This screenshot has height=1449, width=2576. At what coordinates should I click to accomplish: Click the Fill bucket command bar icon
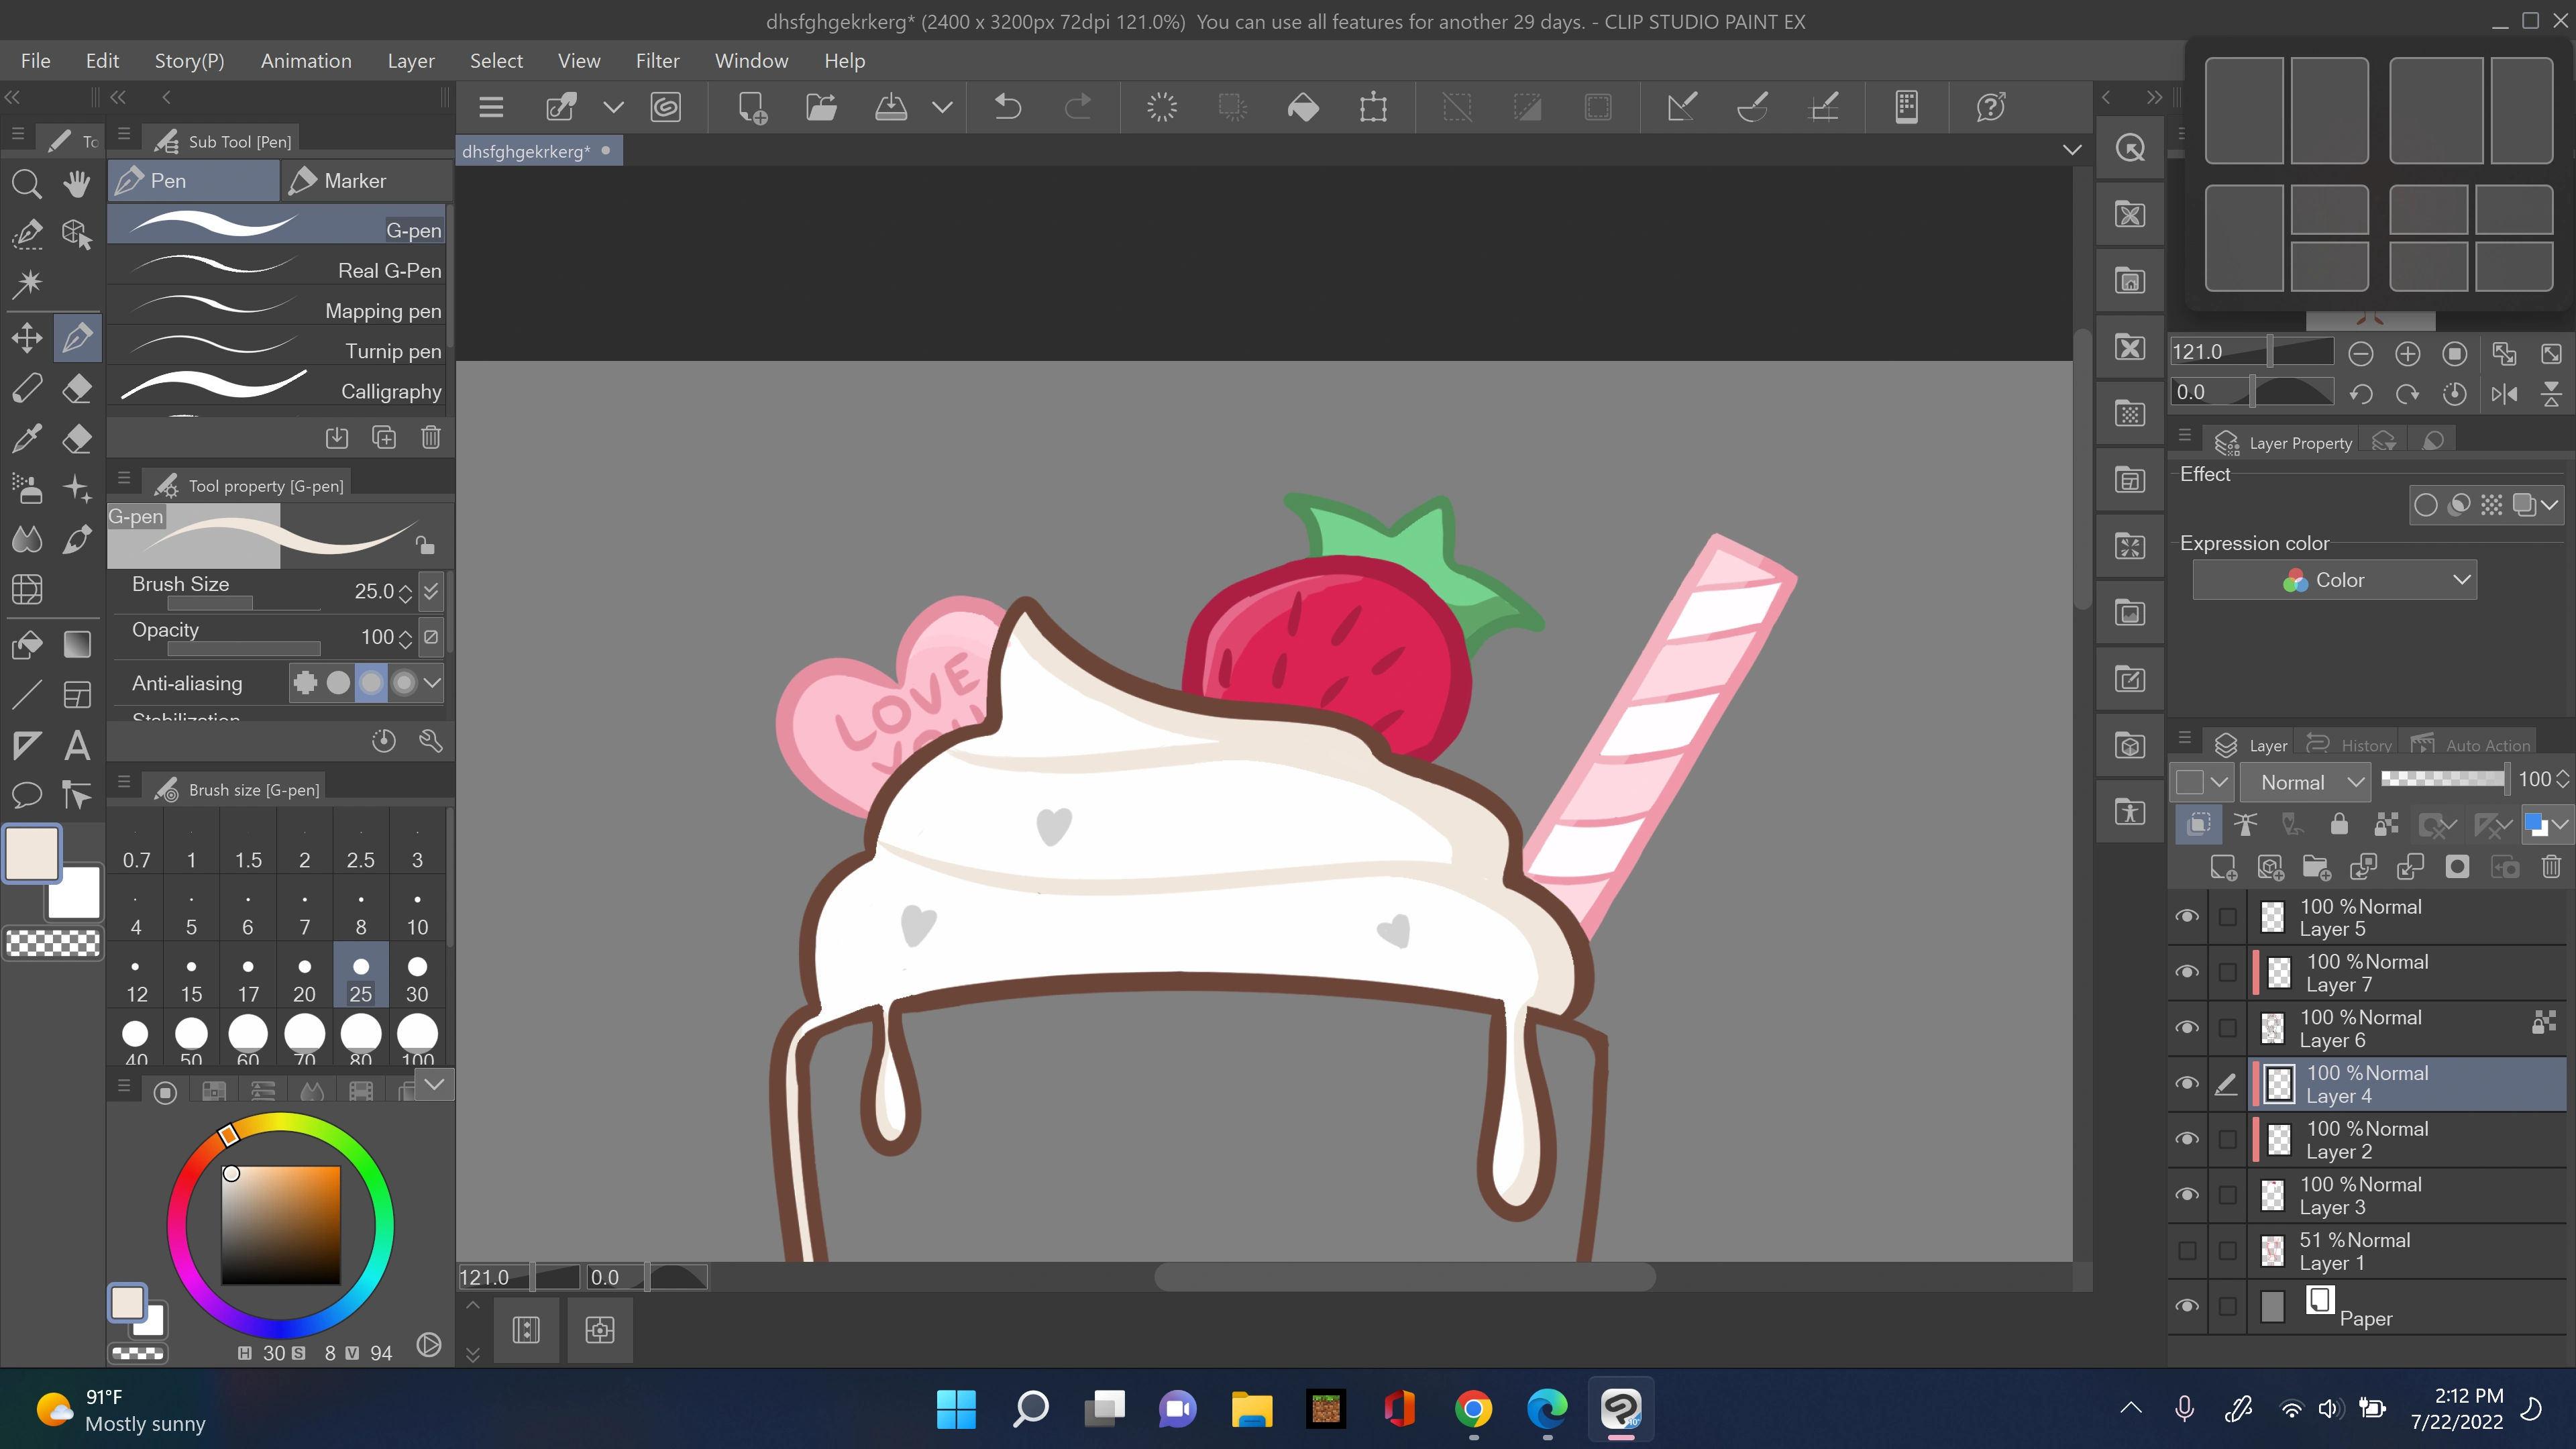pyautogui.click(x=1302, y=107)
